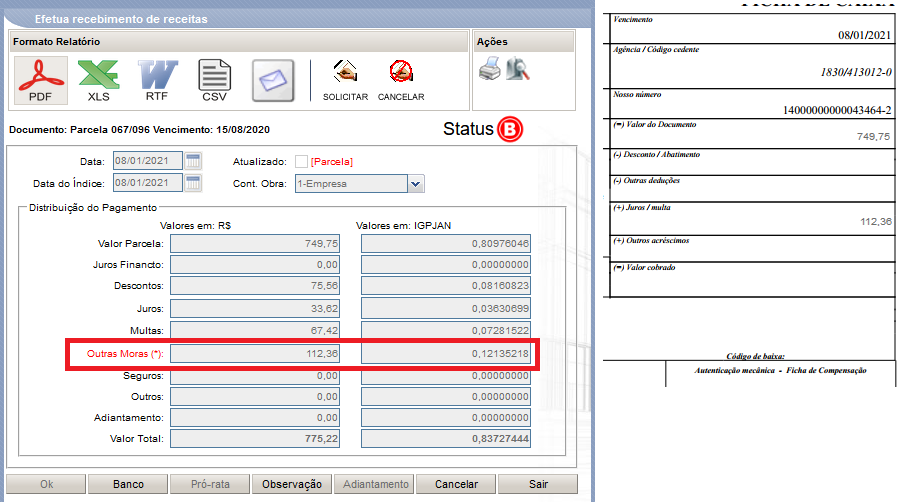Click the Data input field

[148, 161]
